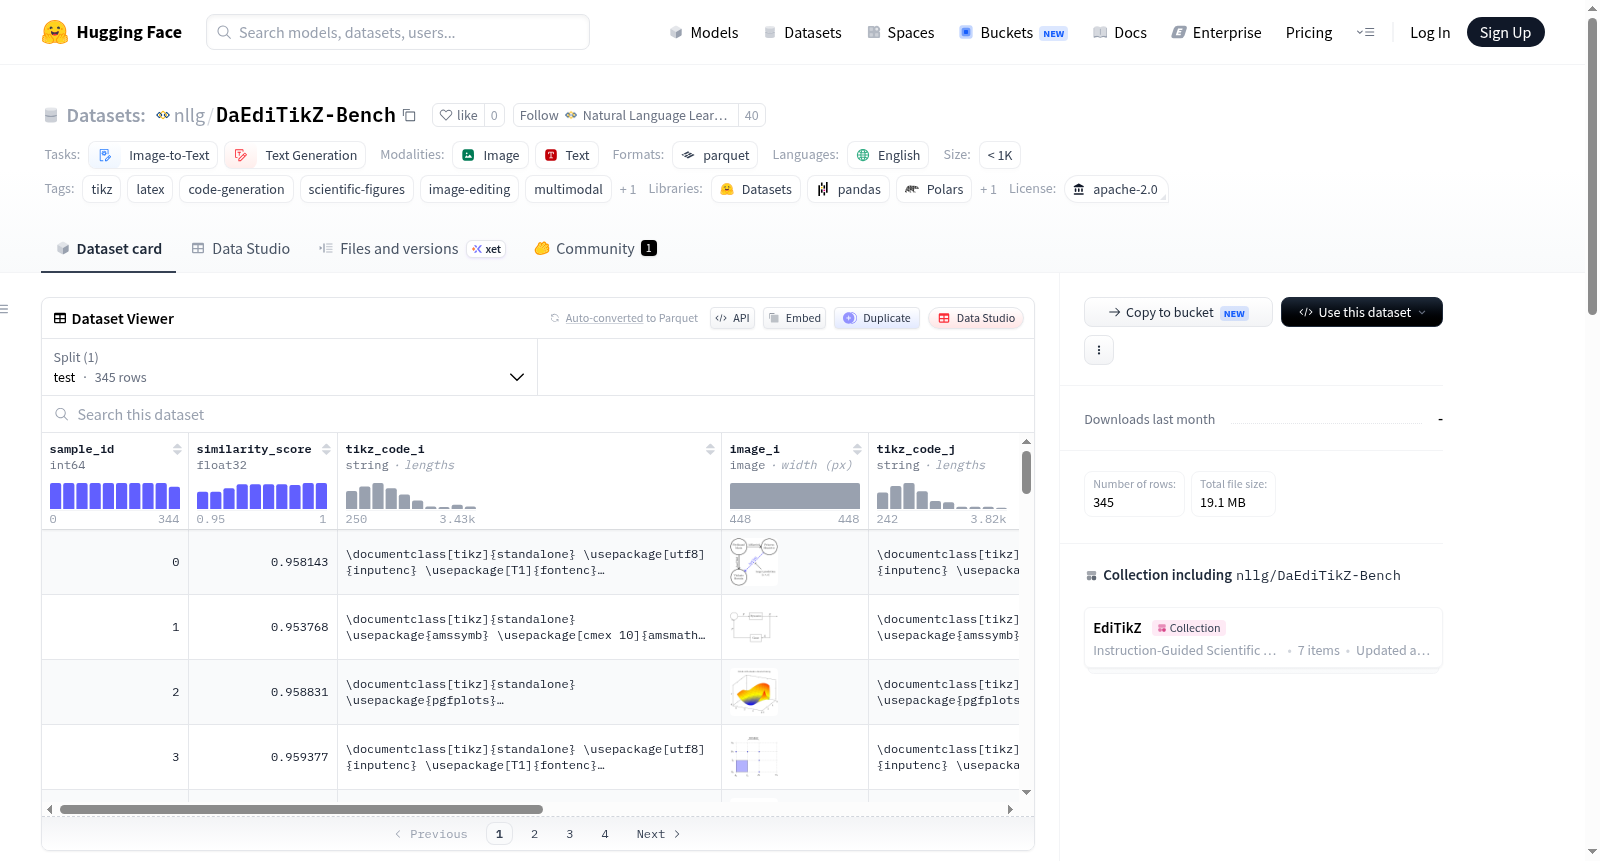Open the Pricing page
The height and width of the screenshot is (861, 1600).
coord(1309,32)
